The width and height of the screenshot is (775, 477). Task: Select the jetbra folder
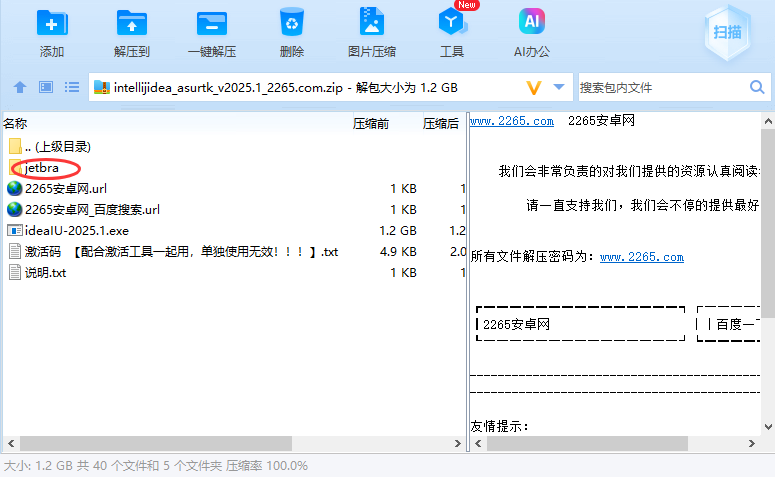(42, 168)
